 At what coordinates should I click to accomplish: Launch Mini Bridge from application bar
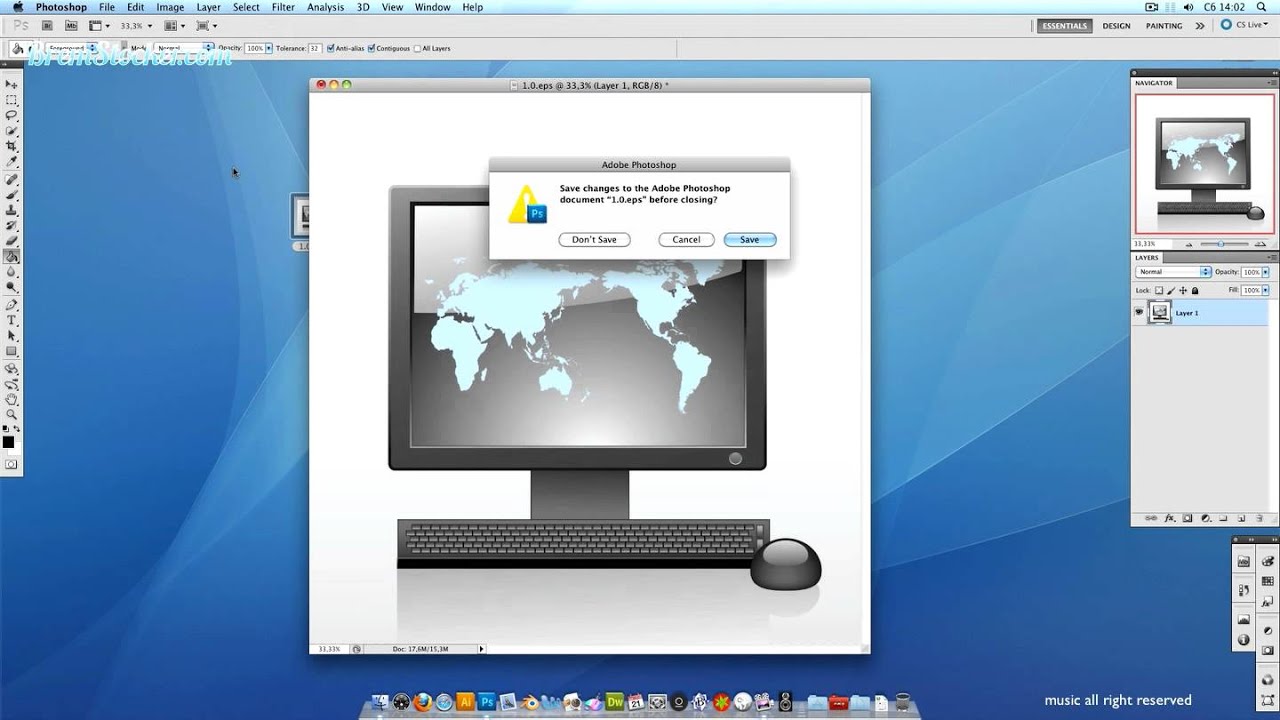[72, 25]
